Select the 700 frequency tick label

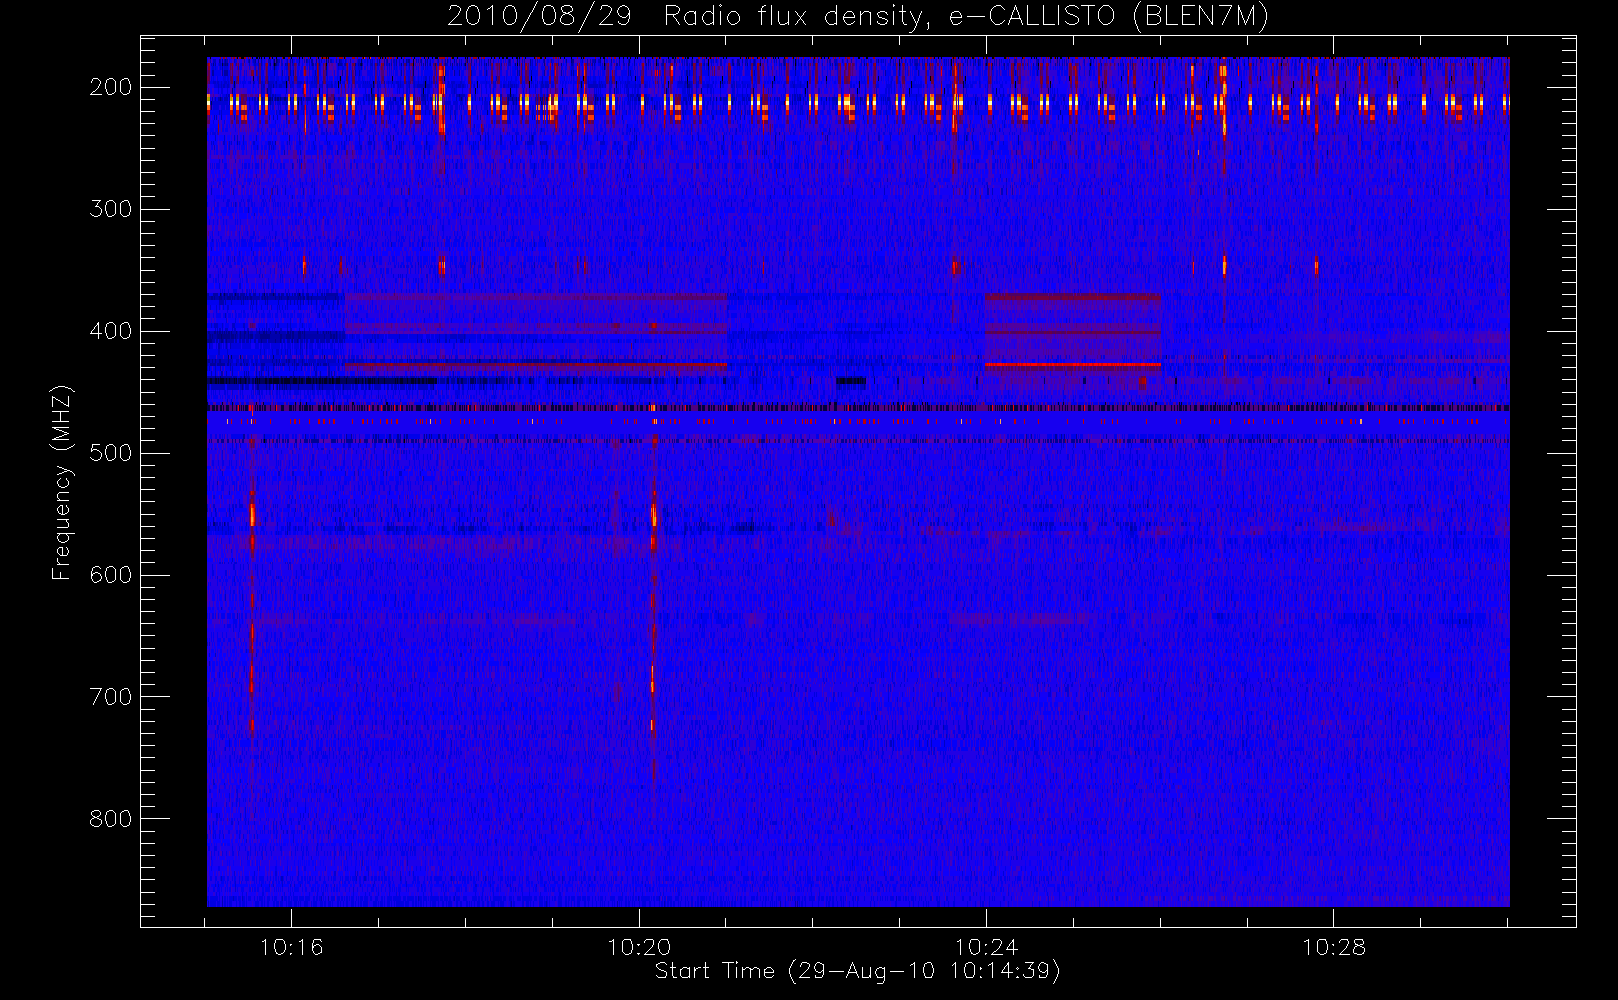click(x=111, y=697)
